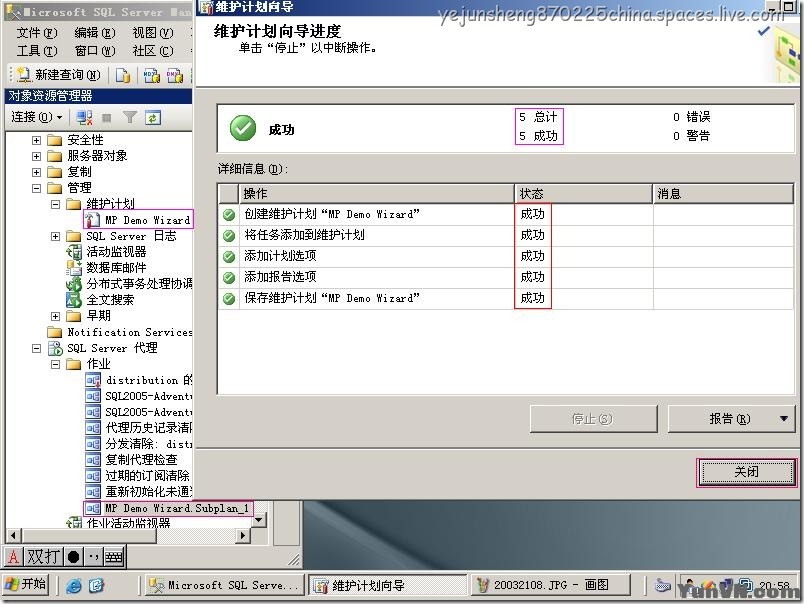Expand the 早期 folder node
The image size is (804, 604).
(x=55, y=316)
